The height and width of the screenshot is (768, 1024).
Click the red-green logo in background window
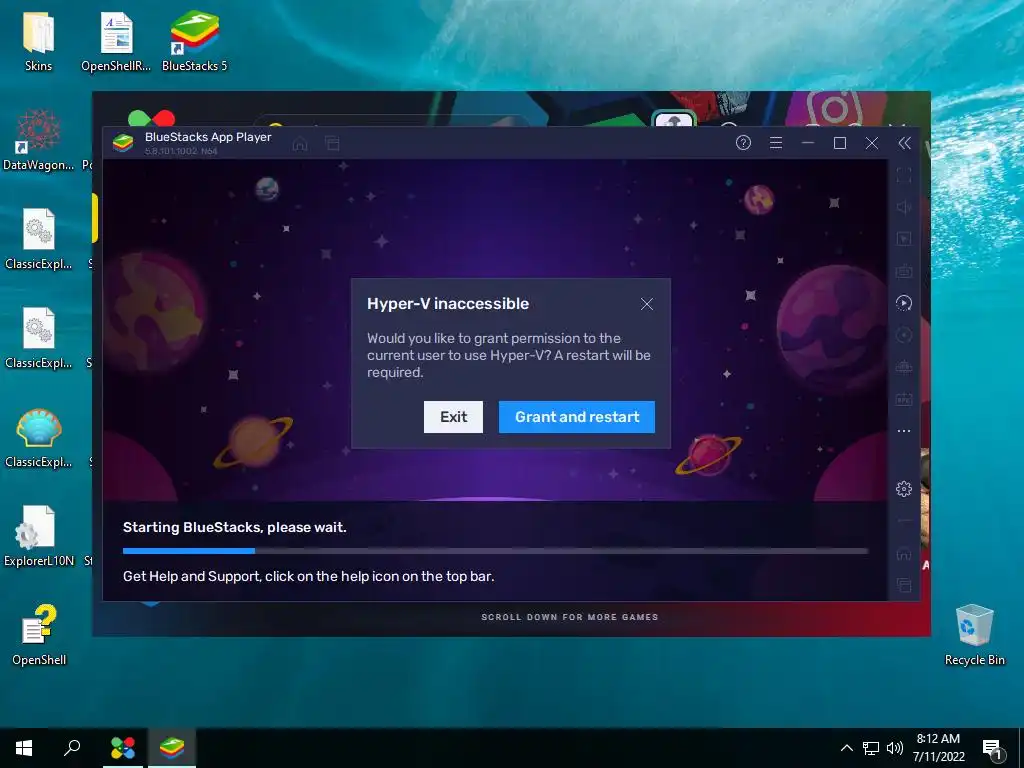pyautogui.click(x=152, y=118)
